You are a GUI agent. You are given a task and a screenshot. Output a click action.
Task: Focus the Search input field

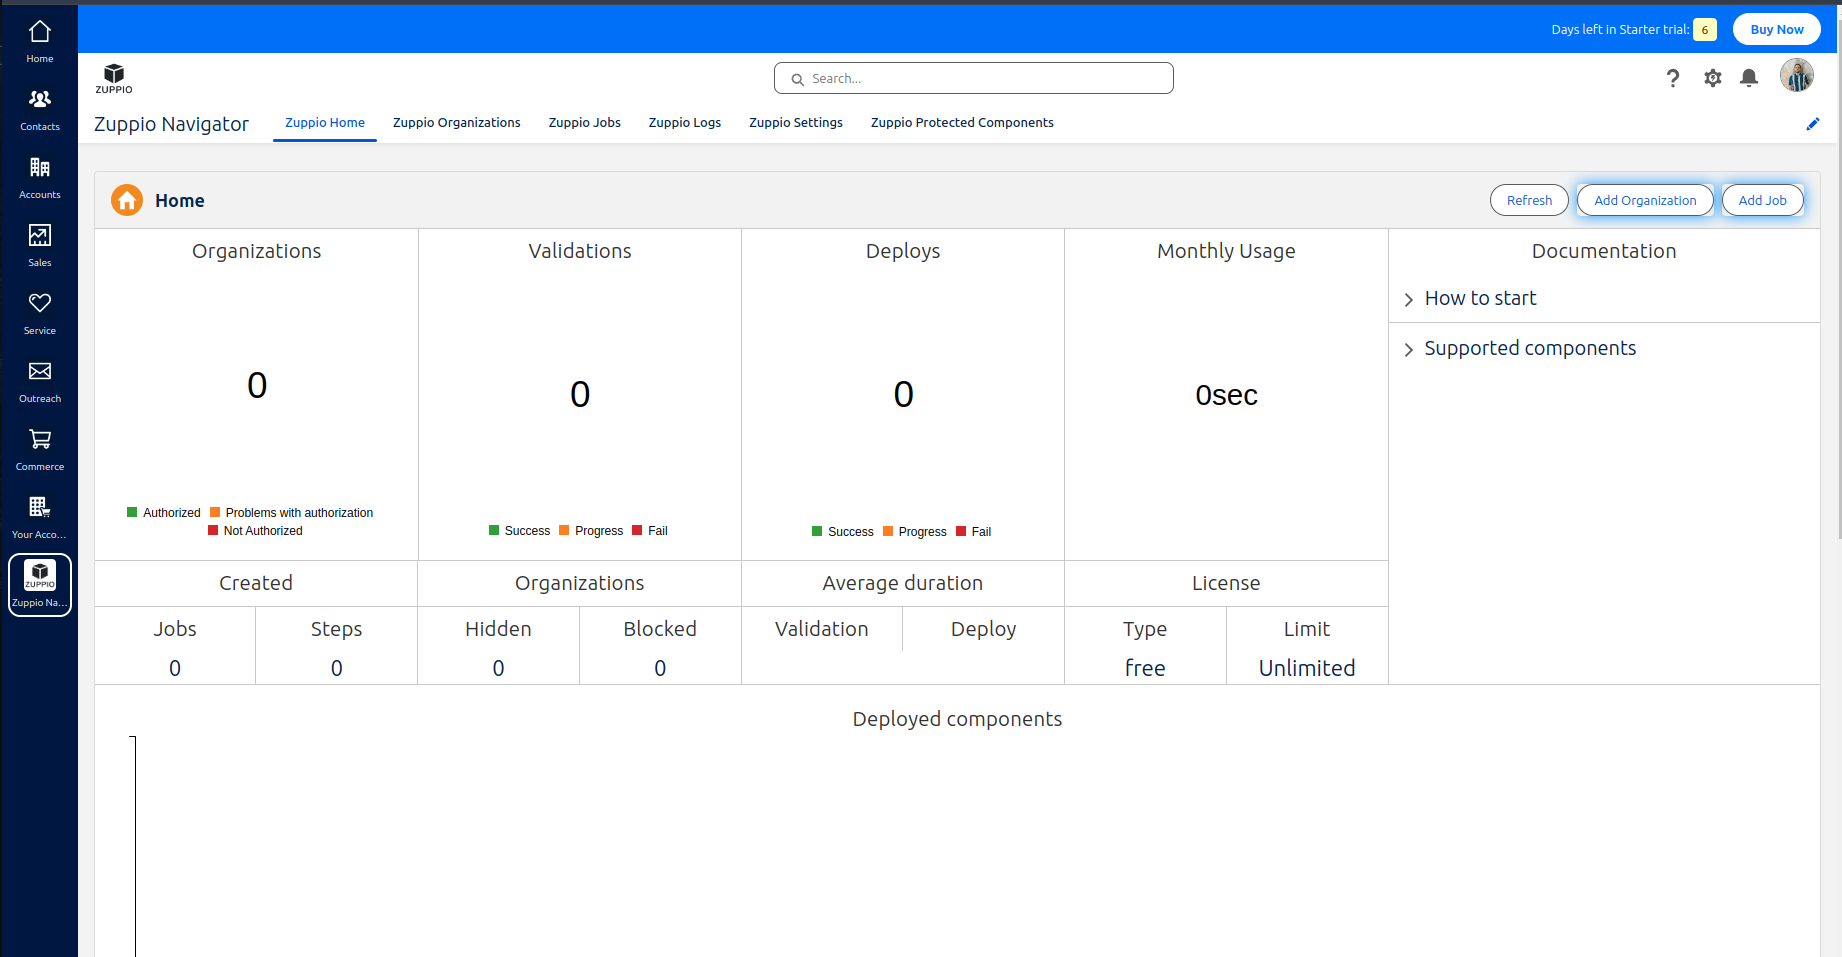pos(974,78)
